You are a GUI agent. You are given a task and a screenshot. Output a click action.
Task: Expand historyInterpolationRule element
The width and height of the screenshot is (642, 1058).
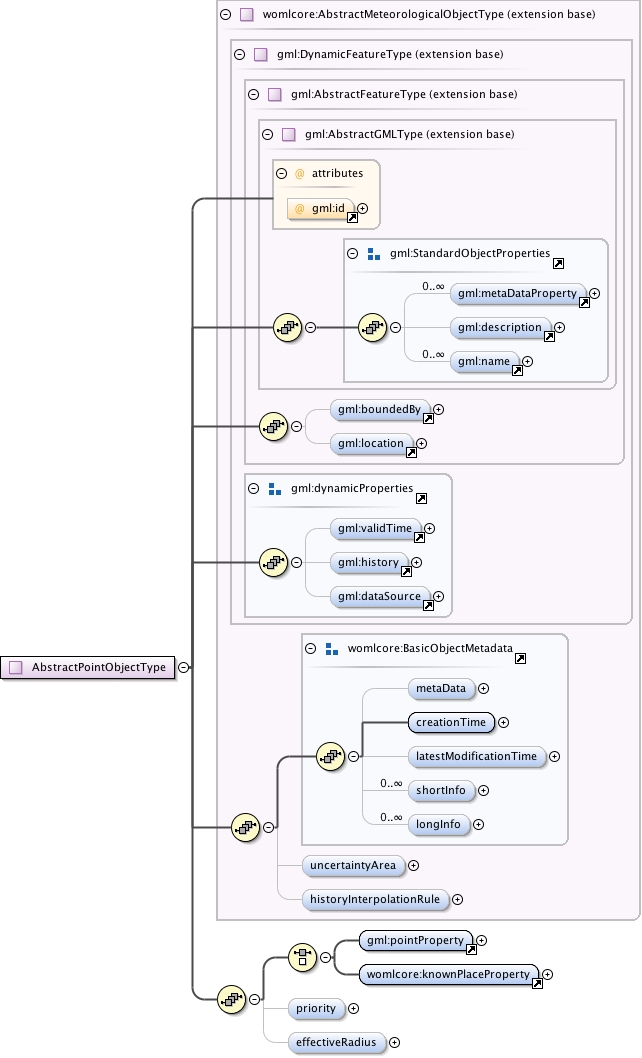457,899
